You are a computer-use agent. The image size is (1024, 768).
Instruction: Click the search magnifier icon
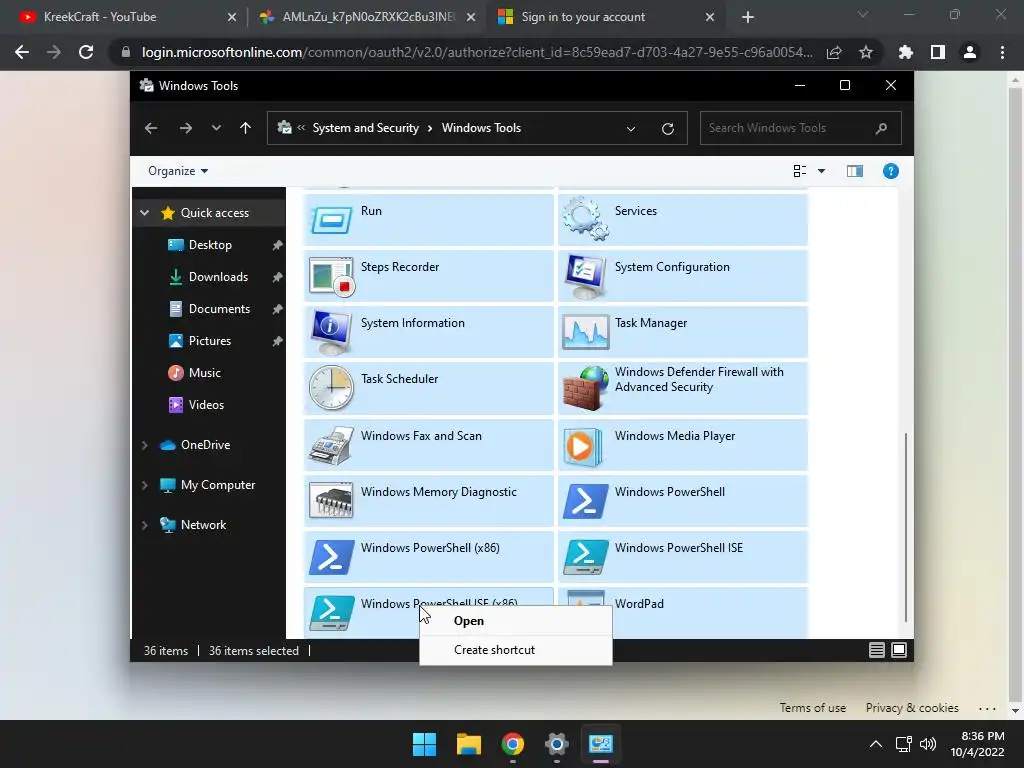coord(881,128)
